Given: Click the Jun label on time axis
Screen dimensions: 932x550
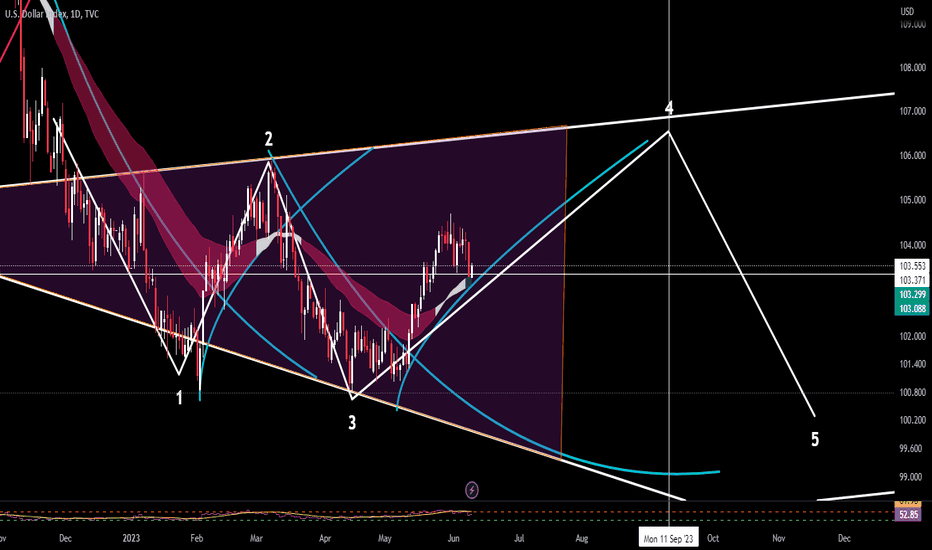Looking at the screenshot, I should pos(454,538).
